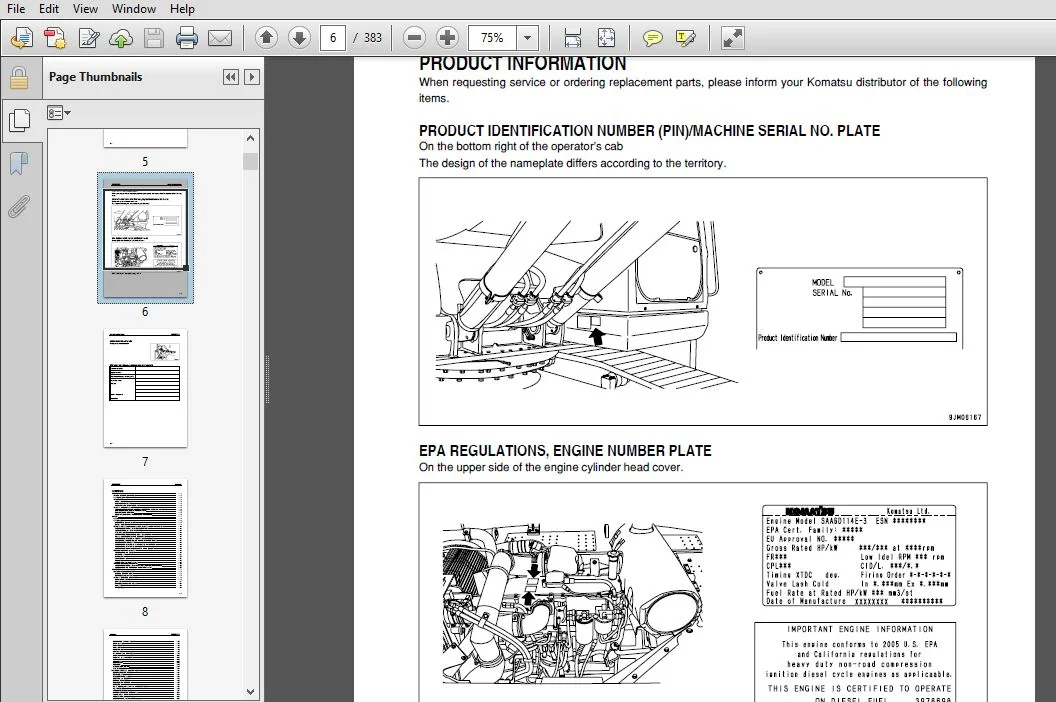Open the Page Thumbnails panel icon
Image resolution: width=1056 pixels, height=702 pixels.
coord(19,120)
